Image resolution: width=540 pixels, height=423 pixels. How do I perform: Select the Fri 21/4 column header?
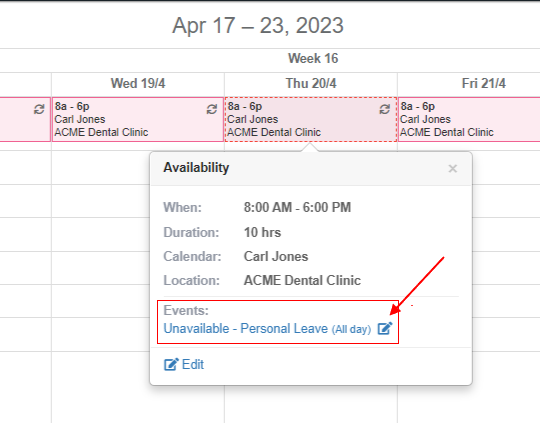click(484, 83)
